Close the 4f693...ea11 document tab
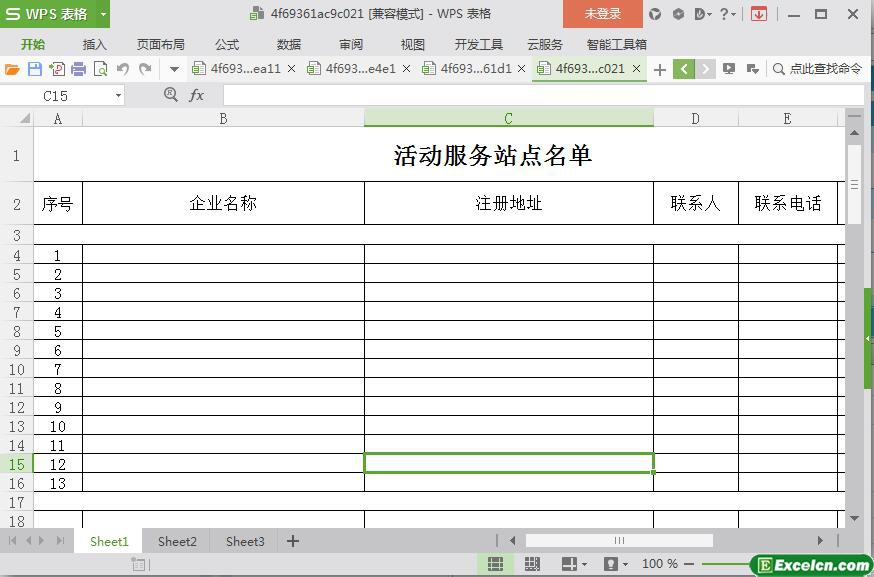The image size is (874, 577). point(291,69)
